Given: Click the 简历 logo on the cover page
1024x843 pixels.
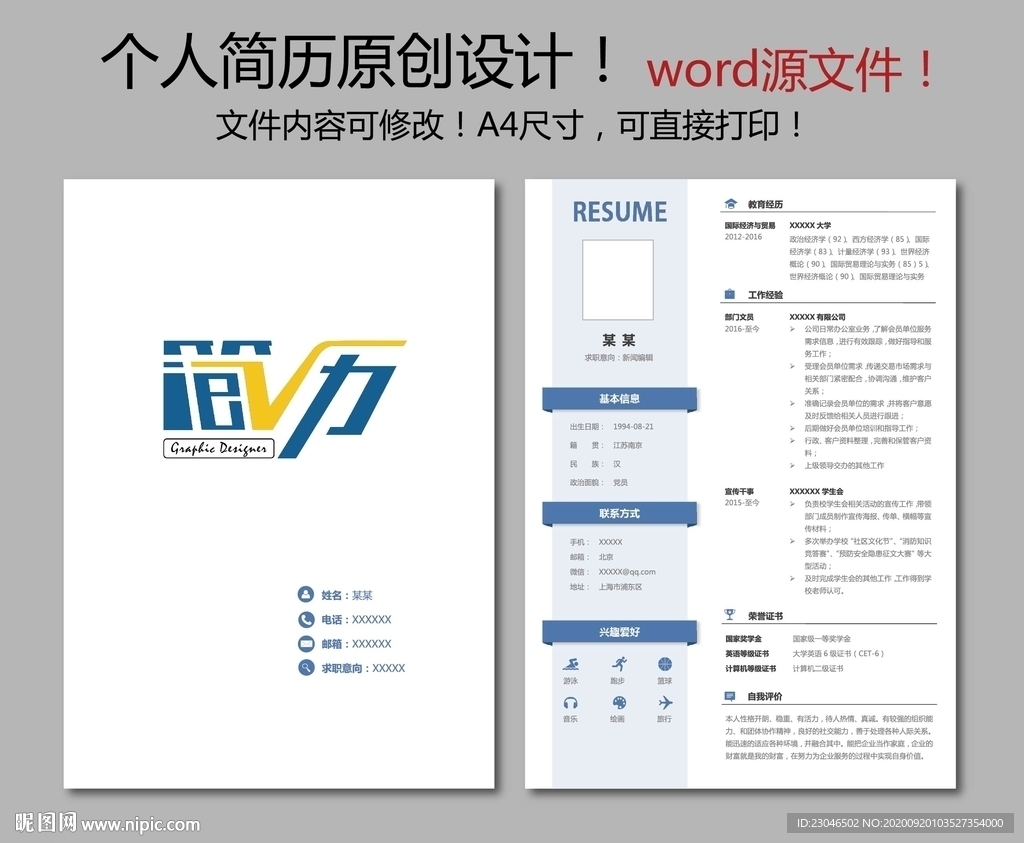Looking at the screenshot, I should [x=284, y=398].
